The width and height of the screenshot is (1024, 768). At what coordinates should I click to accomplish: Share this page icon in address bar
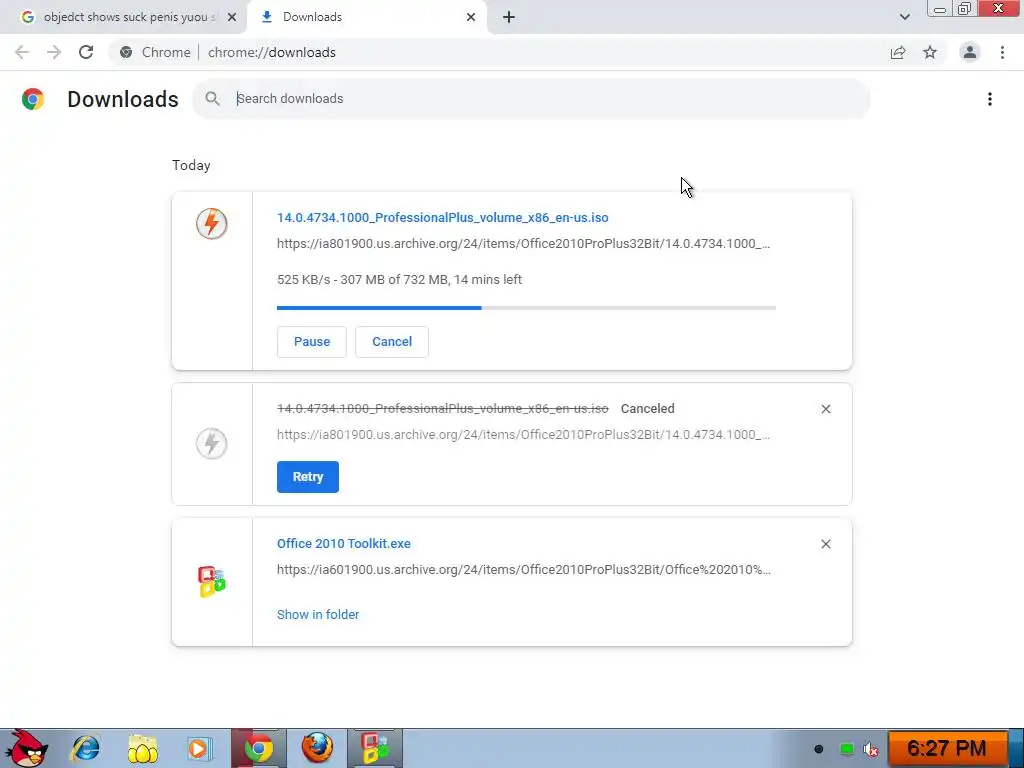click(x=898, y=52)
